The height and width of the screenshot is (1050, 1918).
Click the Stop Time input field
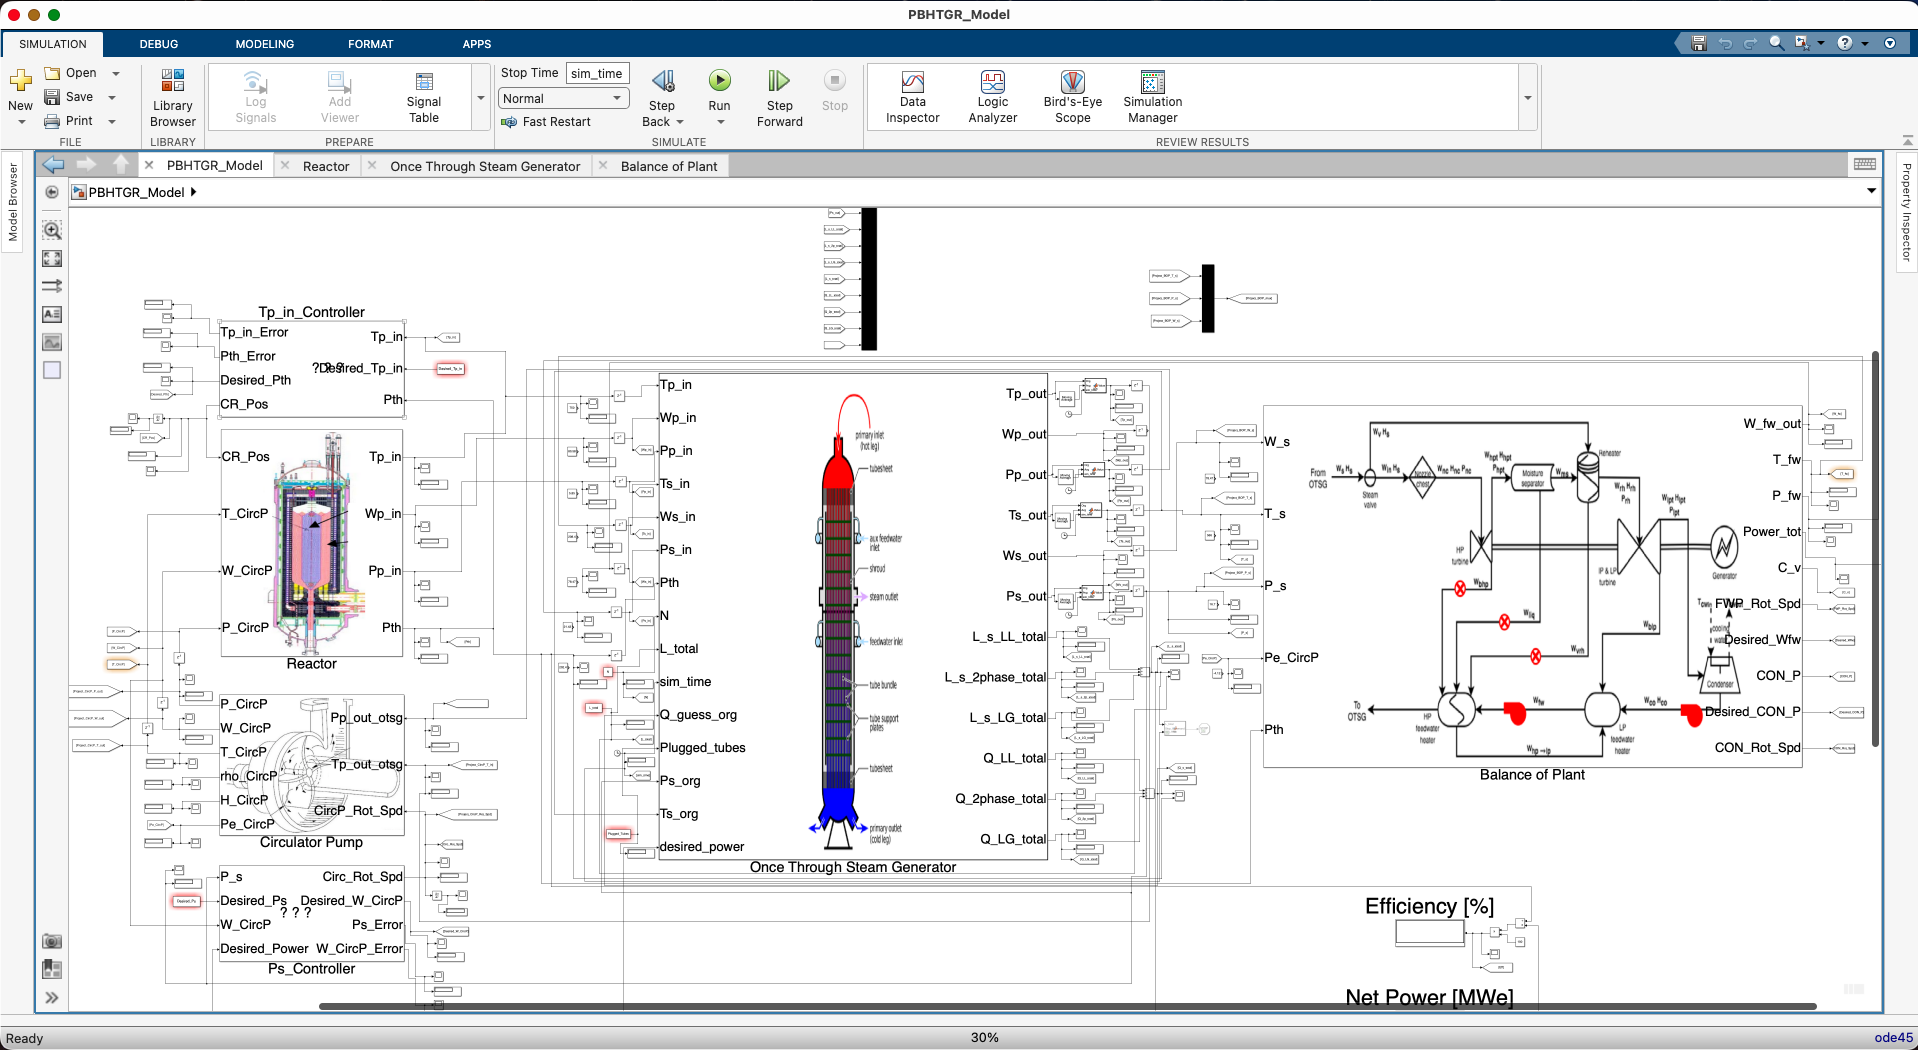pyautogui.click(x=596, y=72)
